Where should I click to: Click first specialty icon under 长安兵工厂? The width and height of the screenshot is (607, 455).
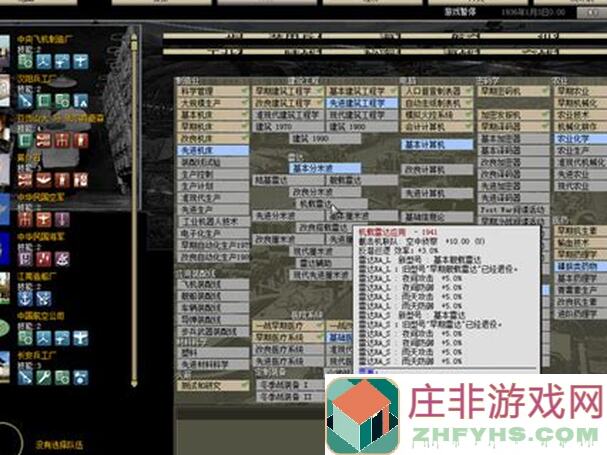tap(22, 378)
